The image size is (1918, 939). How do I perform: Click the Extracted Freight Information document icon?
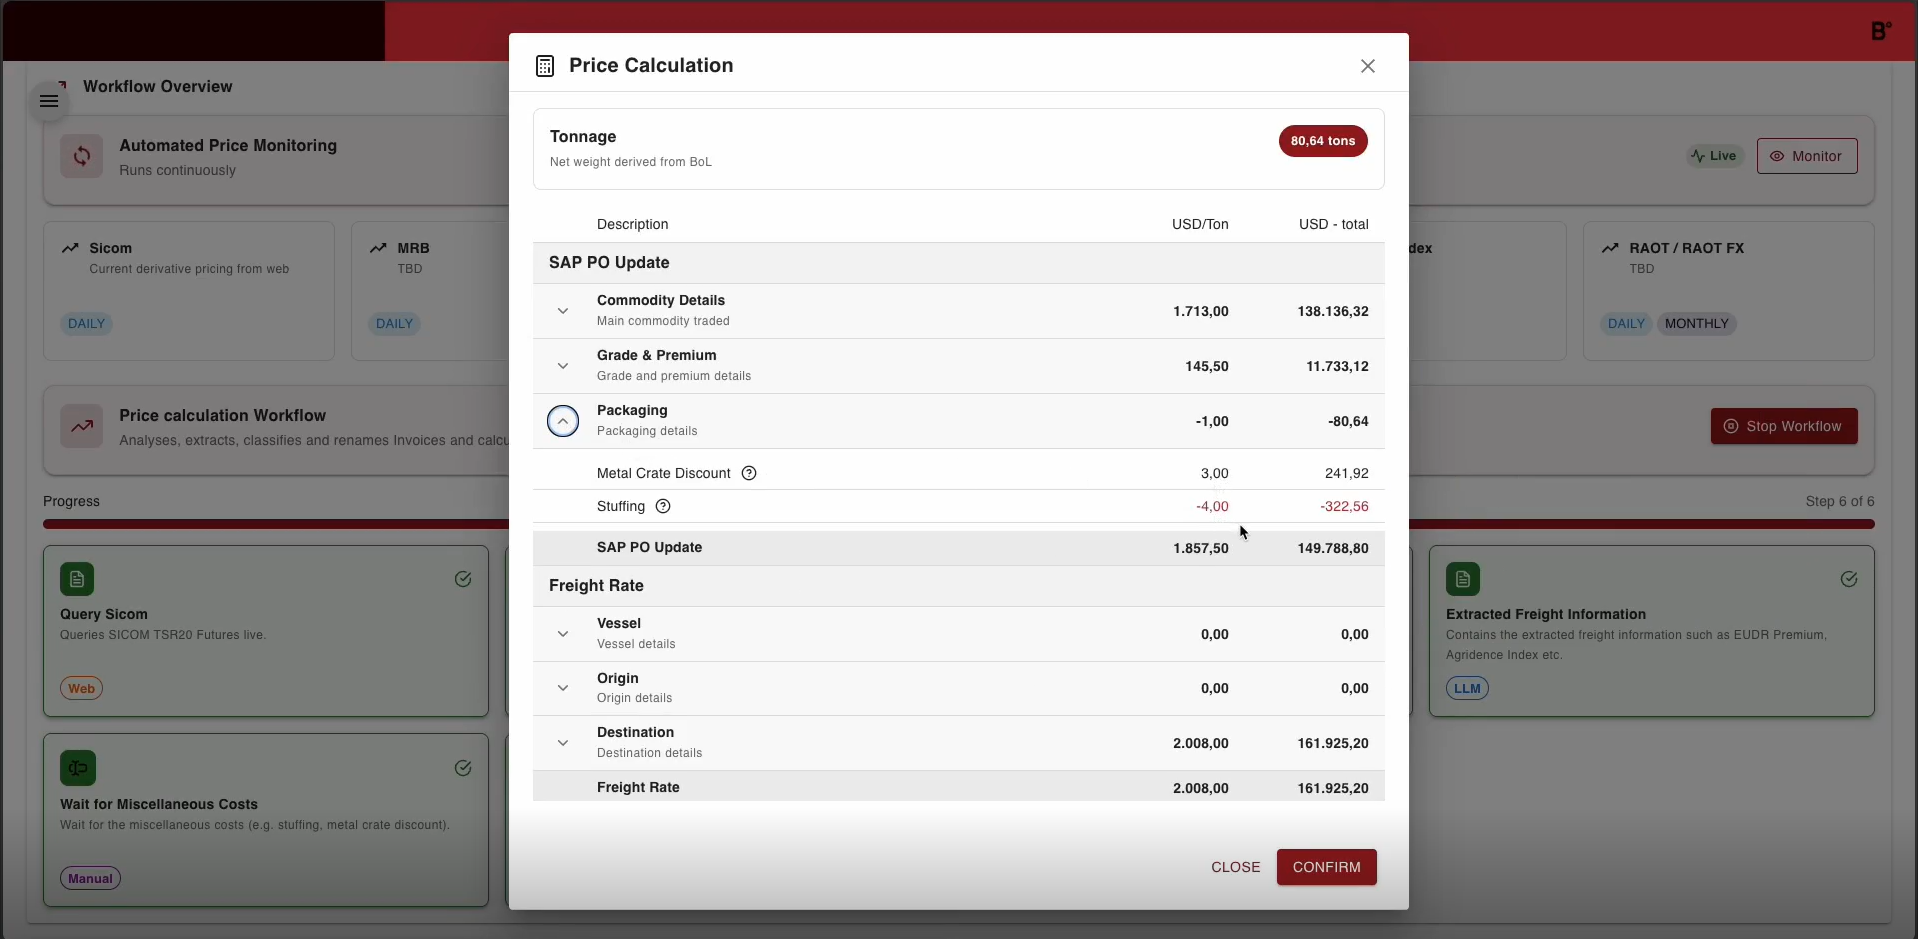[1463, 579]
